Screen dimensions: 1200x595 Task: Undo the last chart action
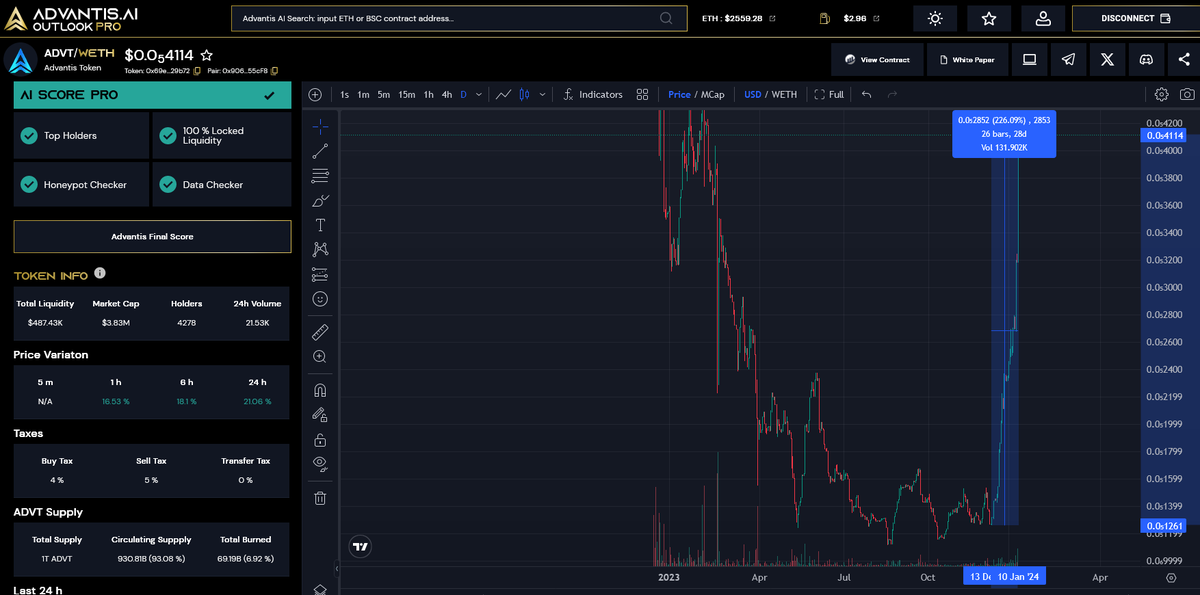point(867,95)
